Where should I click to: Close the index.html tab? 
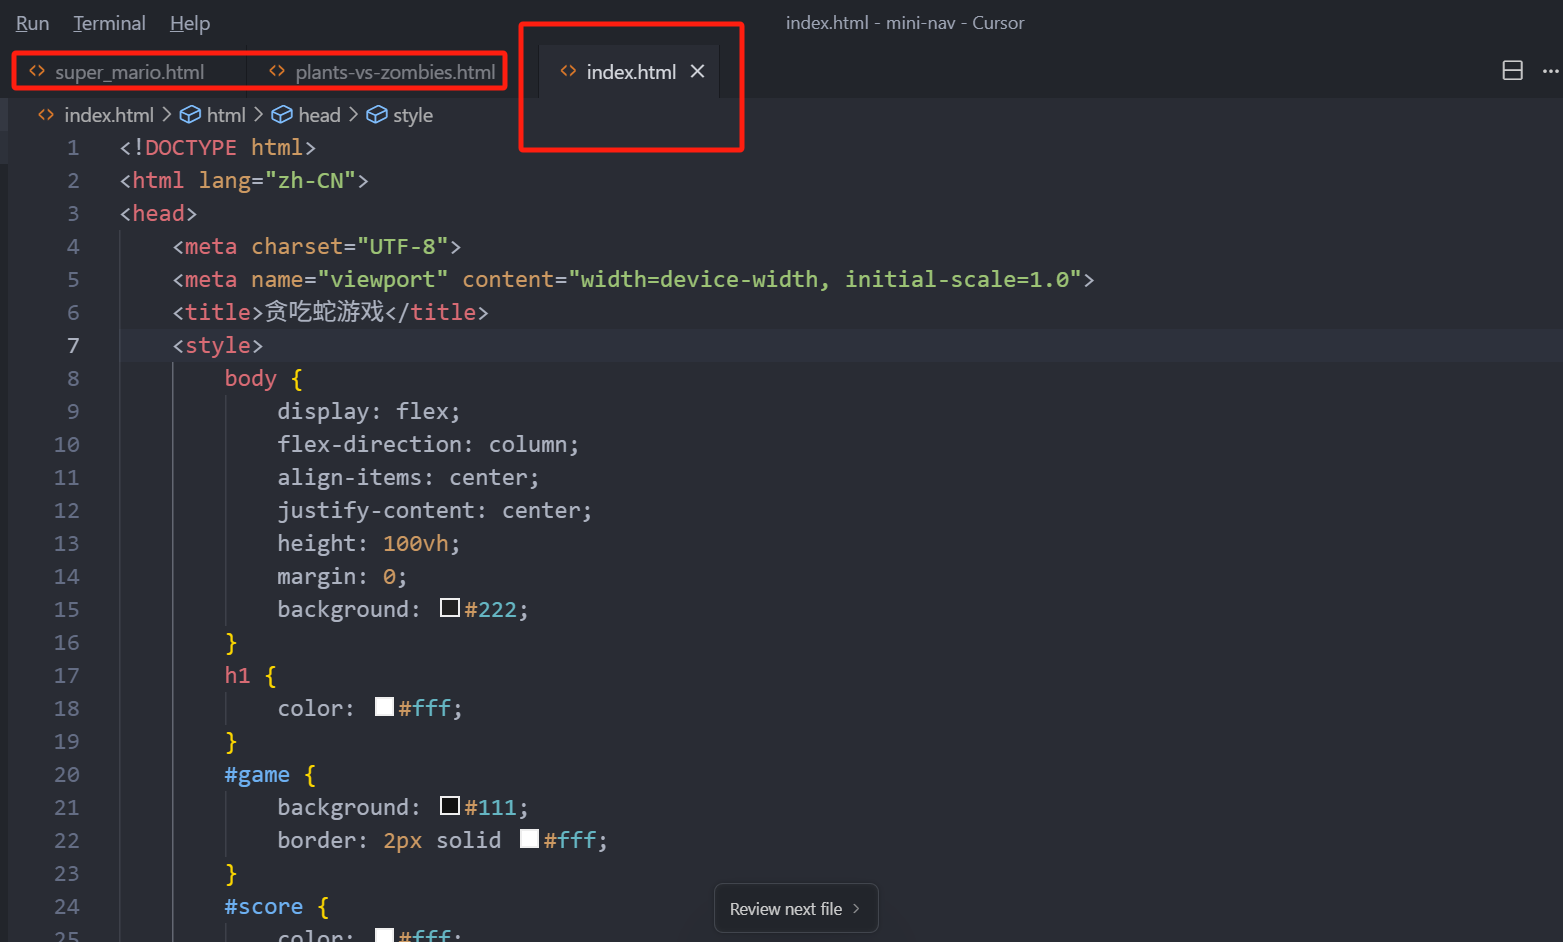[698, 71]
